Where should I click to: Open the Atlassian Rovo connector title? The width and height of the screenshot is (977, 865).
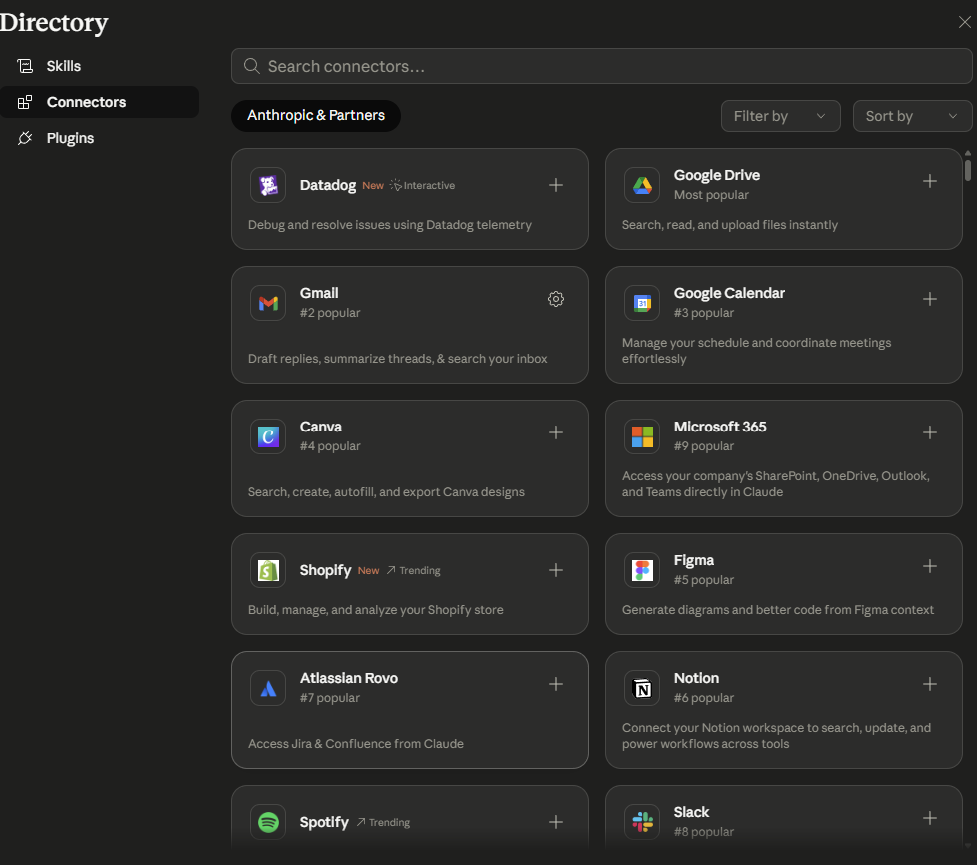pos(348,678)
